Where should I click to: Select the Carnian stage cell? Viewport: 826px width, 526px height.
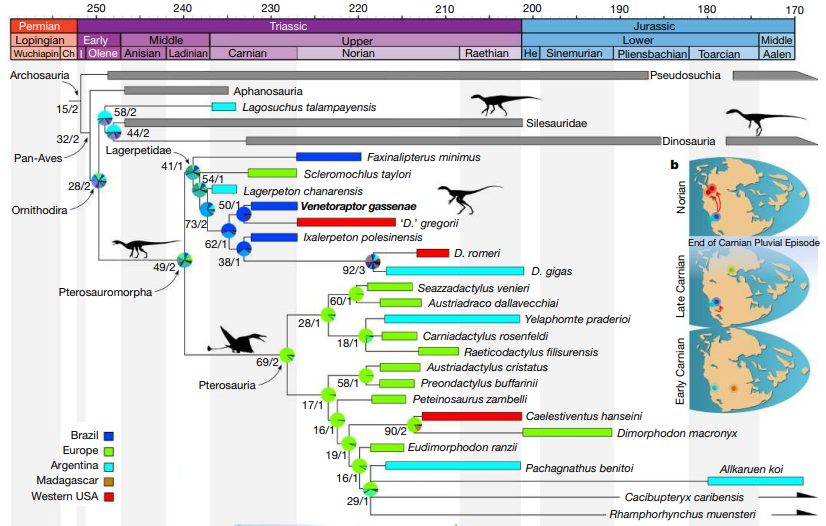[253, 53]
